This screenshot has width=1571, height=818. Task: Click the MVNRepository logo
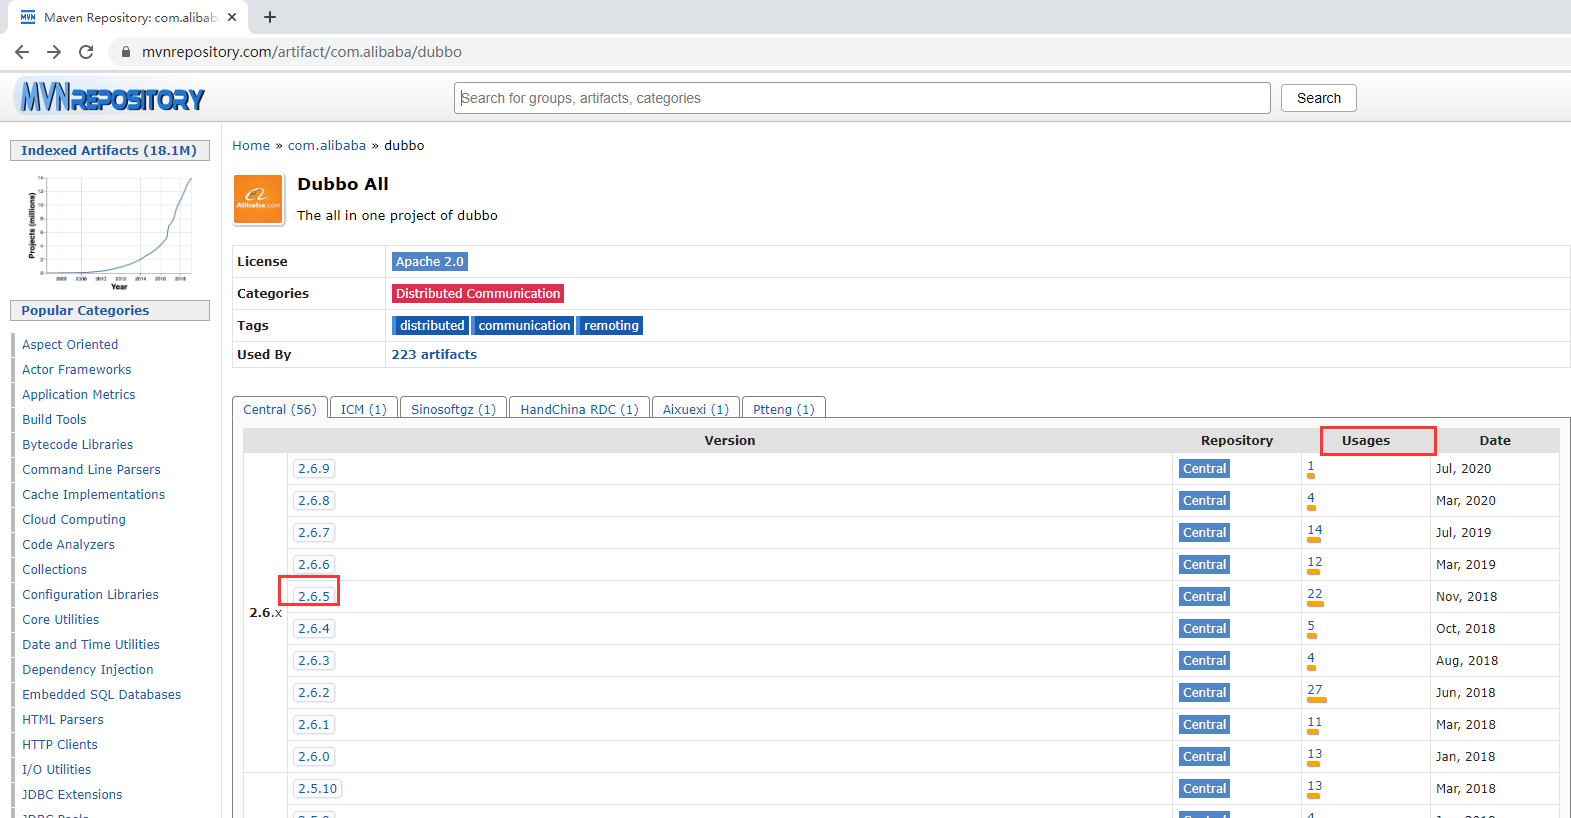point(112,97)
